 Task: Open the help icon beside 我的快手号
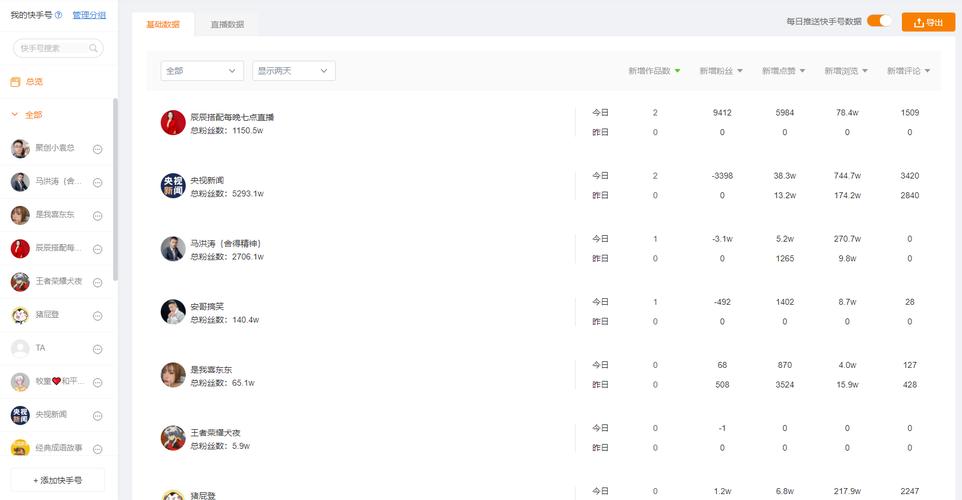(58, 15)
